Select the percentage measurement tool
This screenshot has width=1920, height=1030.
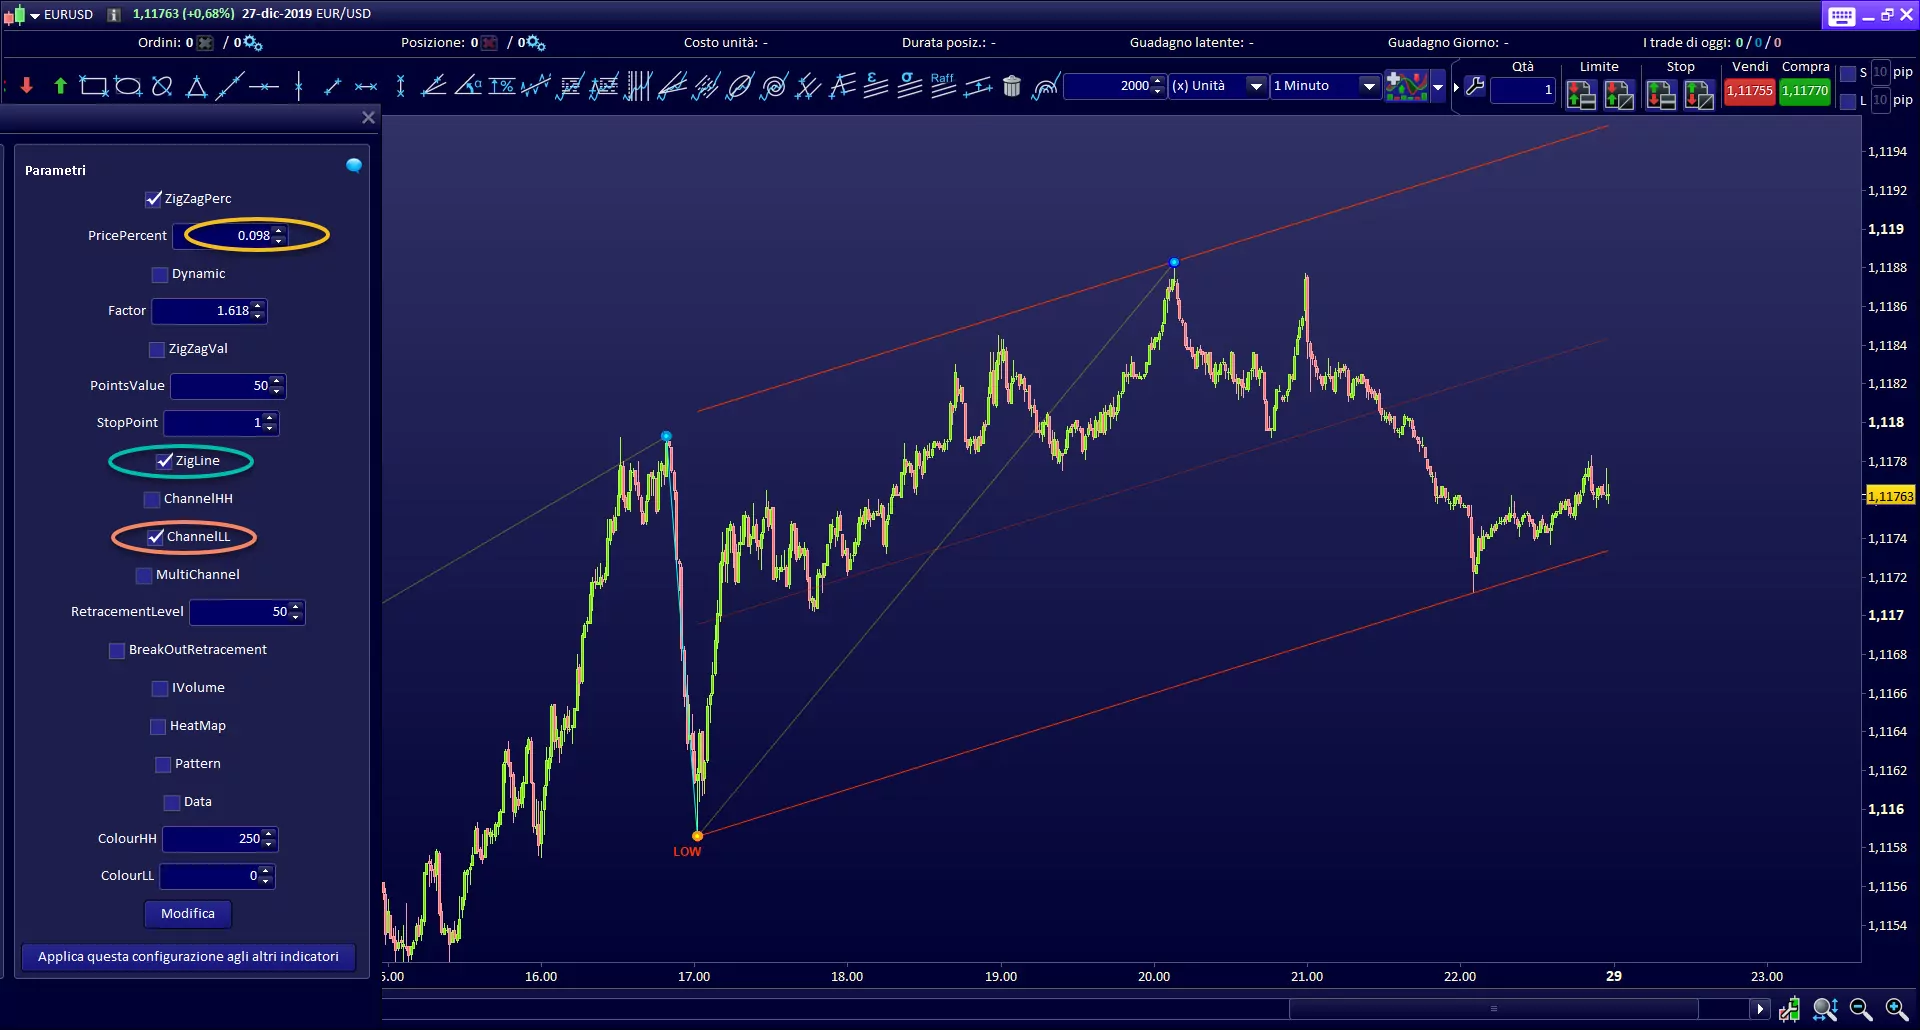click(x=502, y=87)
